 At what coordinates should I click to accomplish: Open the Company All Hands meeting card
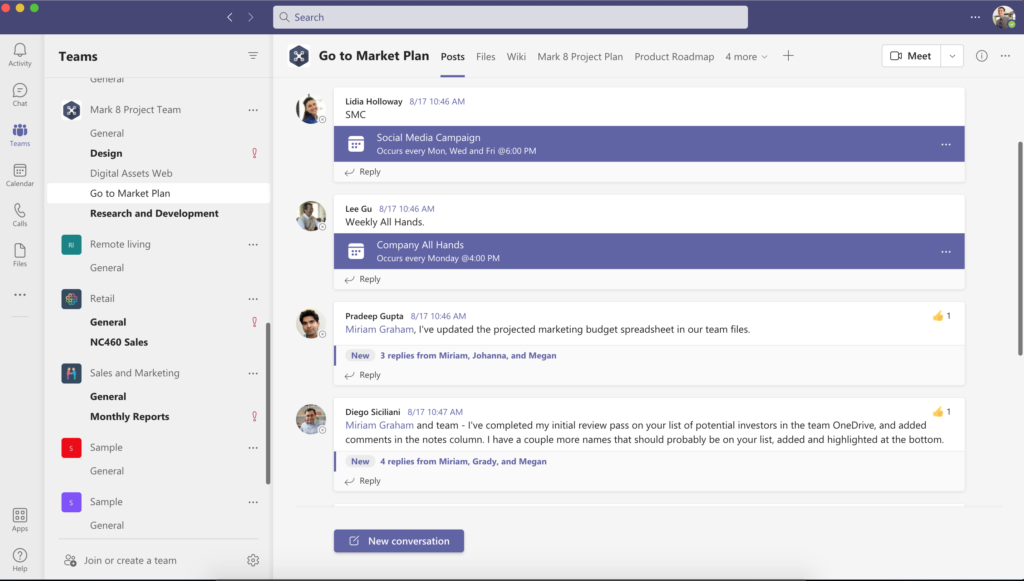(x=649, y=251)
